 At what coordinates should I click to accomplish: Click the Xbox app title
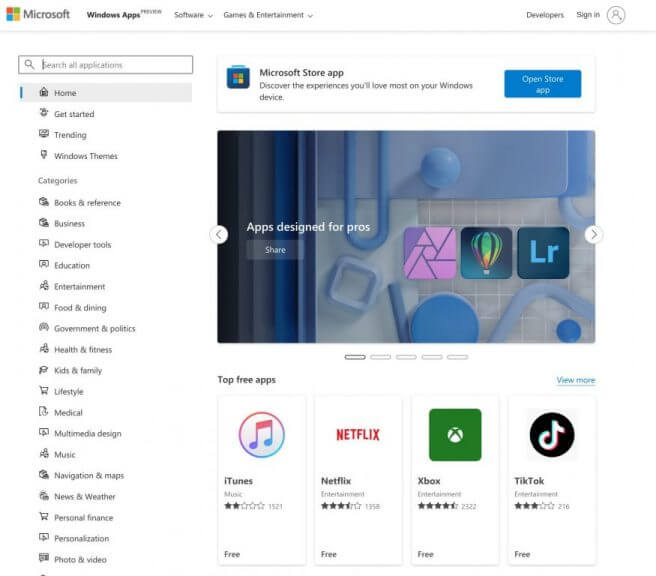click(x=429, y=481)
